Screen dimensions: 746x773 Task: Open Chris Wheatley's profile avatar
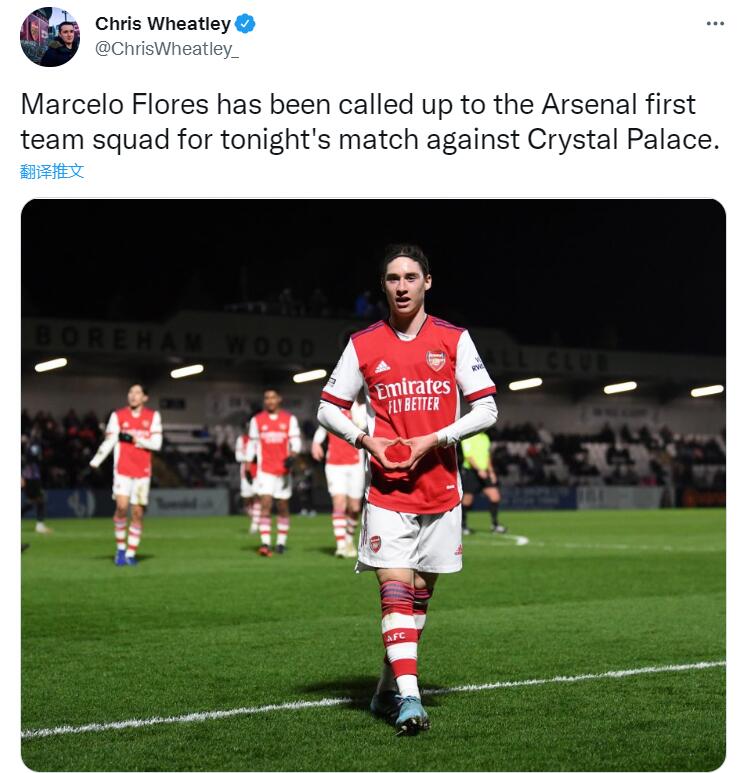[50, 37]
